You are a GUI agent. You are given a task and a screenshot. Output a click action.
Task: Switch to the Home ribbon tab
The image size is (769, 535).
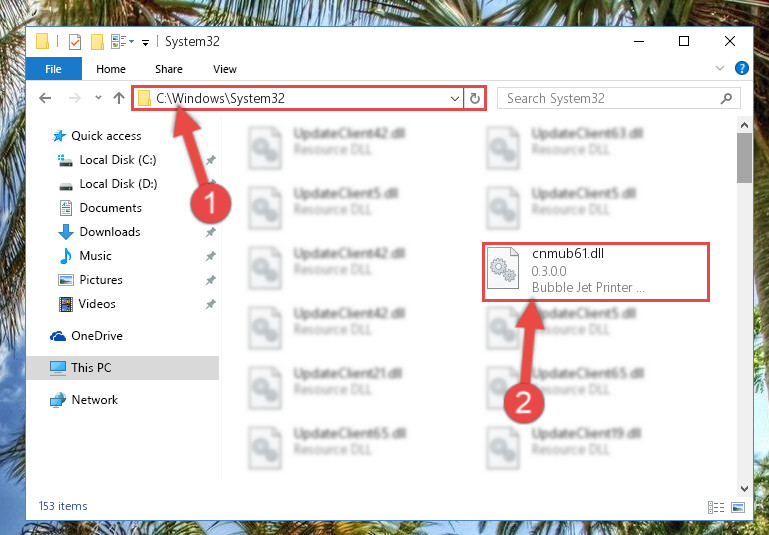111,69
